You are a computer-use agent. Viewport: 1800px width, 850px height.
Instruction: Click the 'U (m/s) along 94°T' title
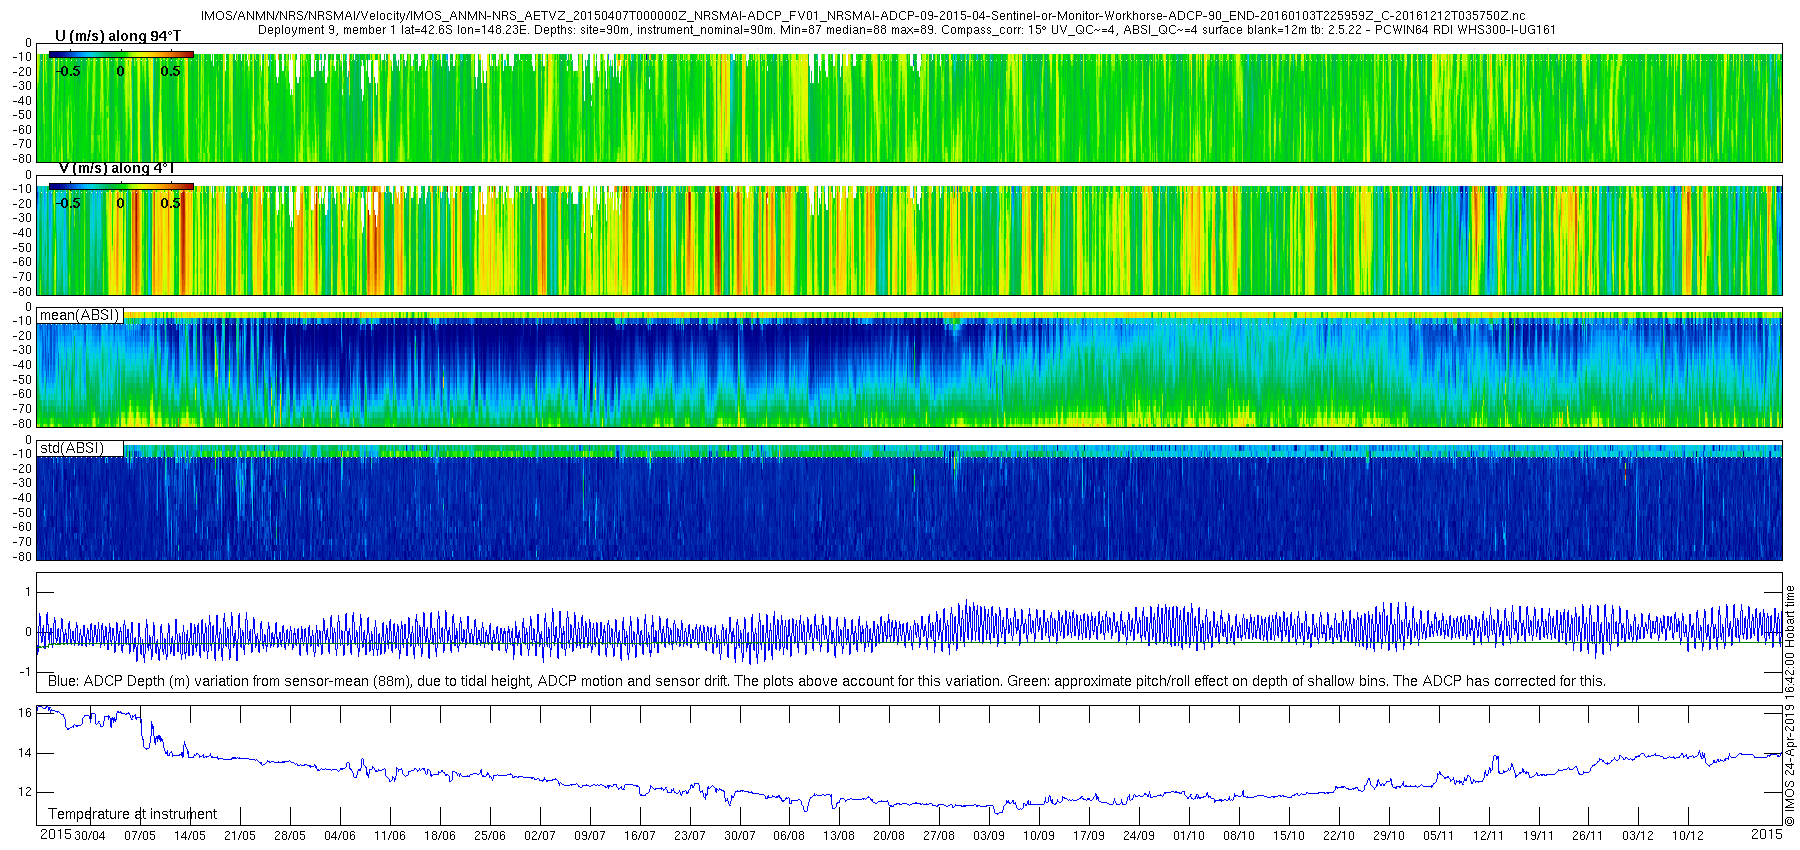click(x=118, y=36)
